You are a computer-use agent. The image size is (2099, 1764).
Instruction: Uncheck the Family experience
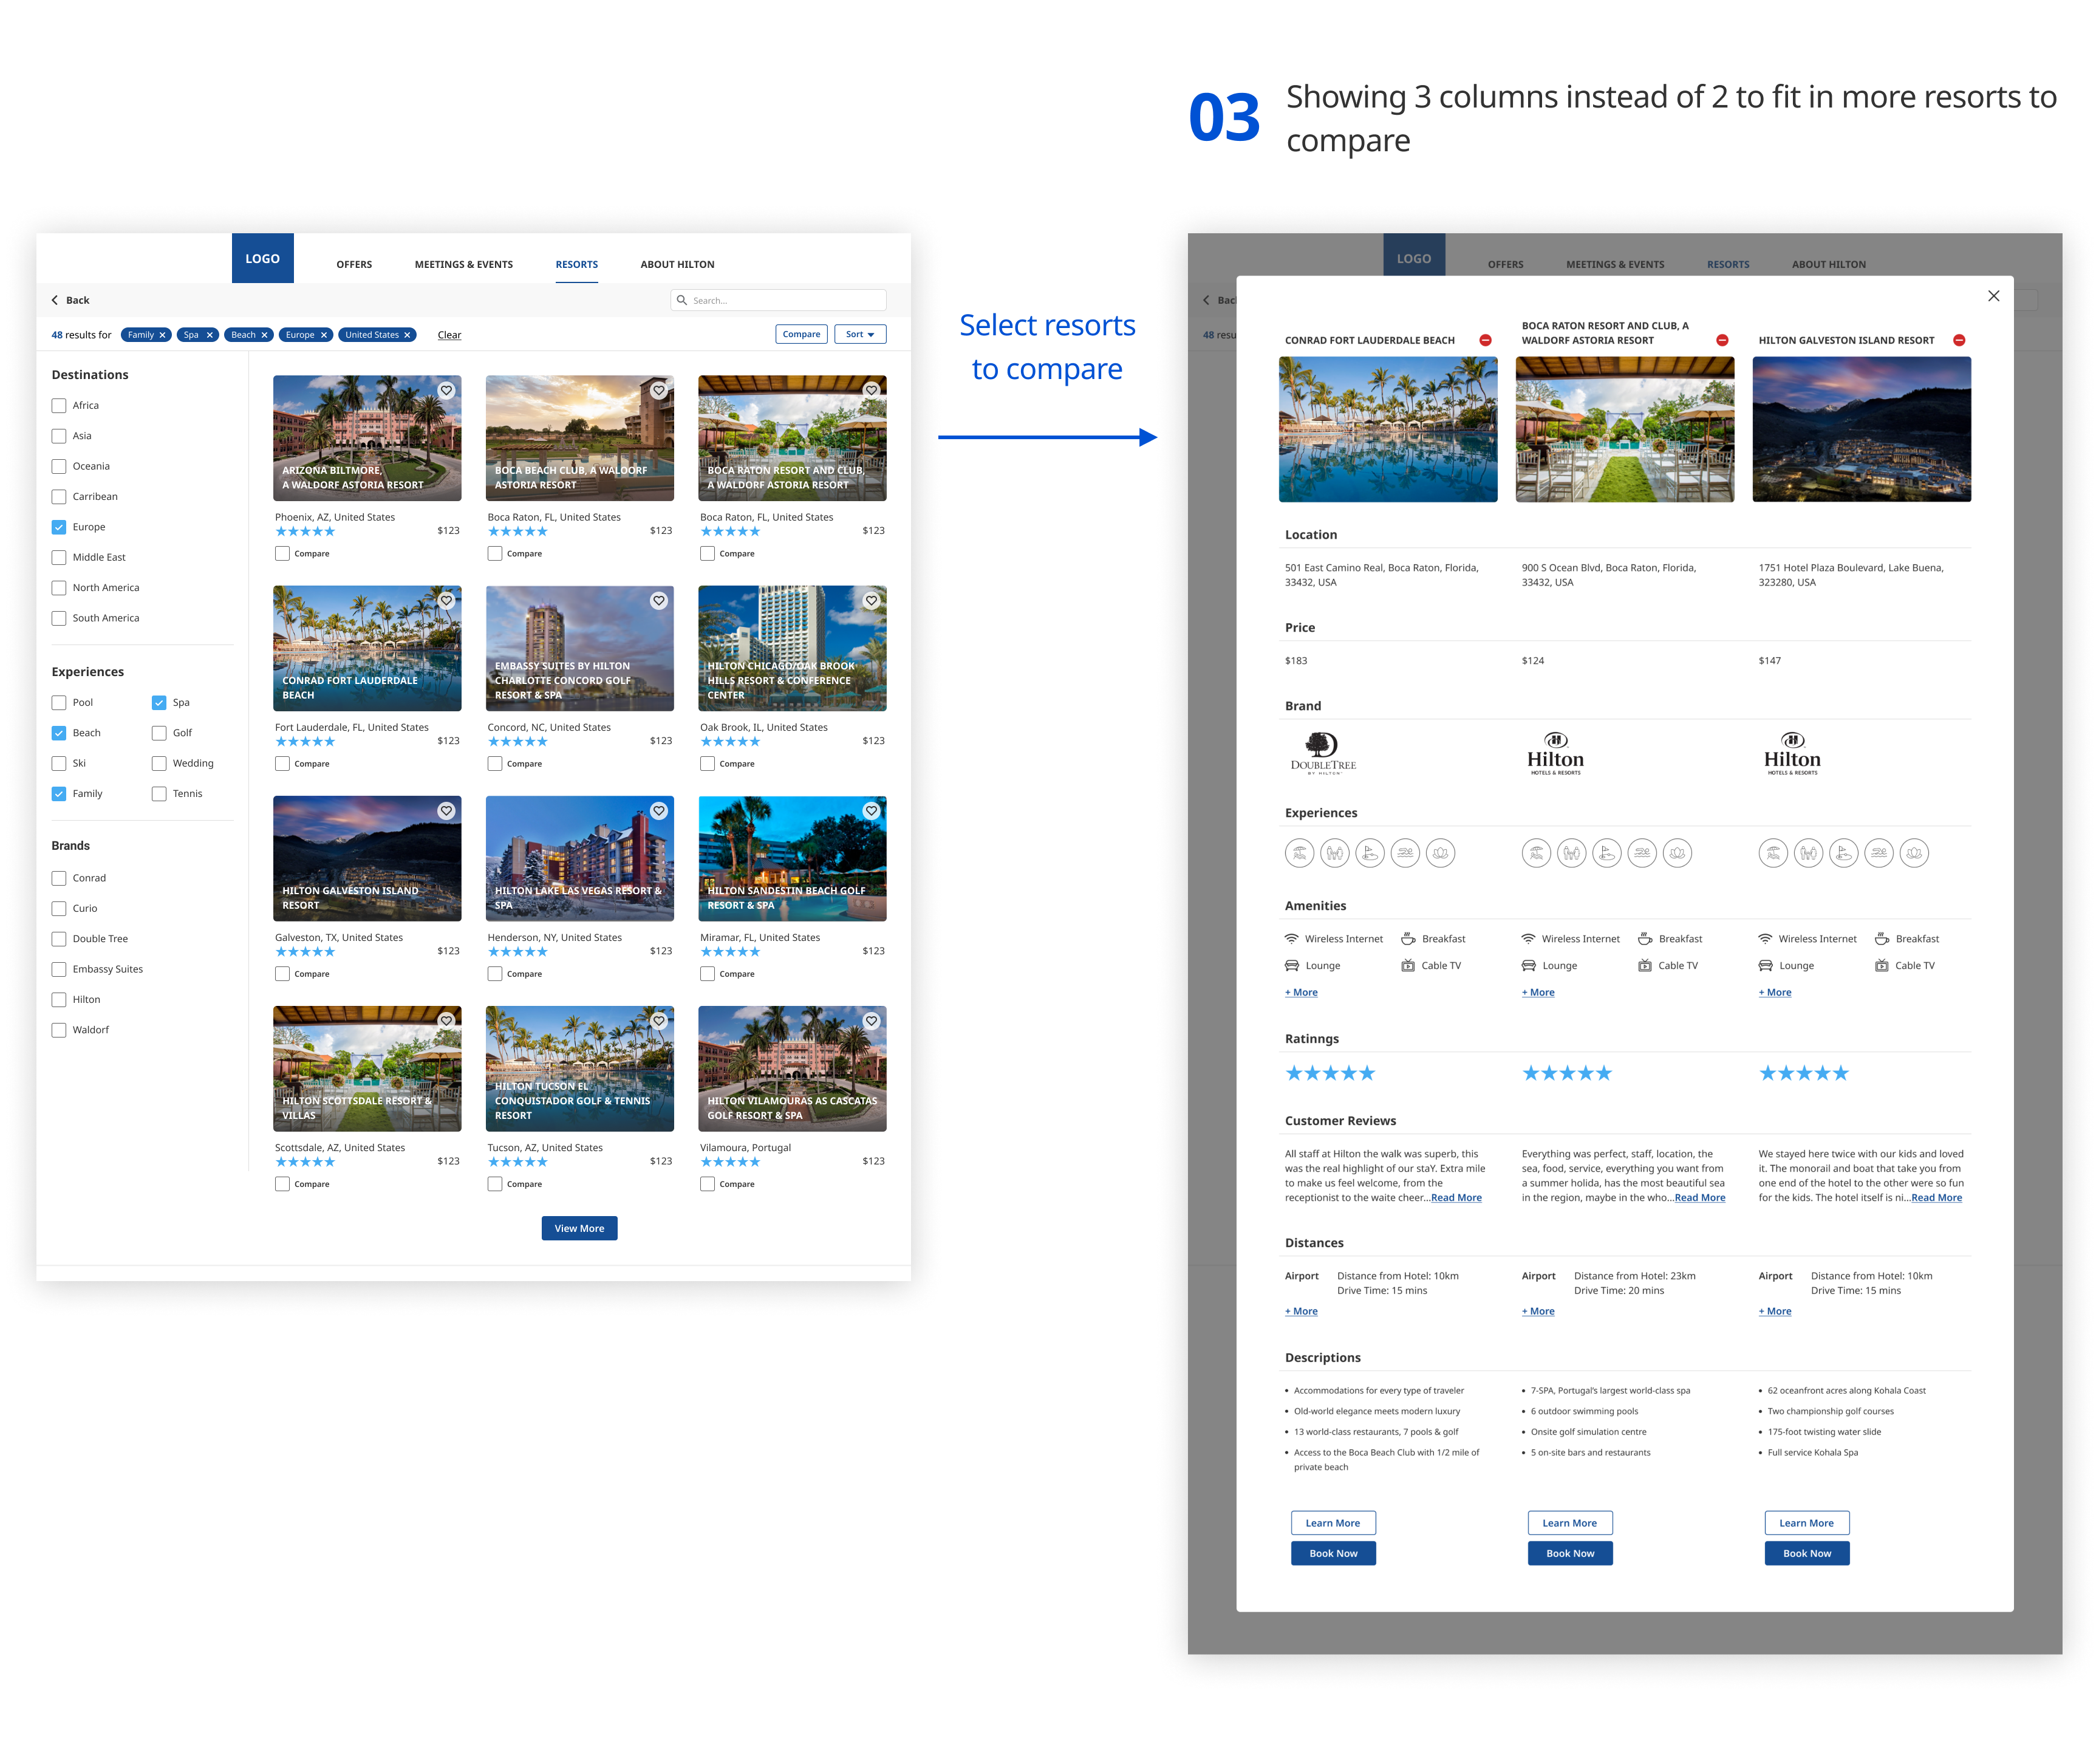(59, 794)
